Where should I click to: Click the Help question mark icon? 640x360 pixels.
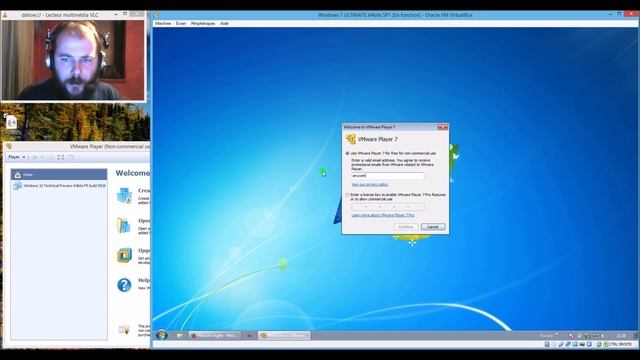coord(124,285)
